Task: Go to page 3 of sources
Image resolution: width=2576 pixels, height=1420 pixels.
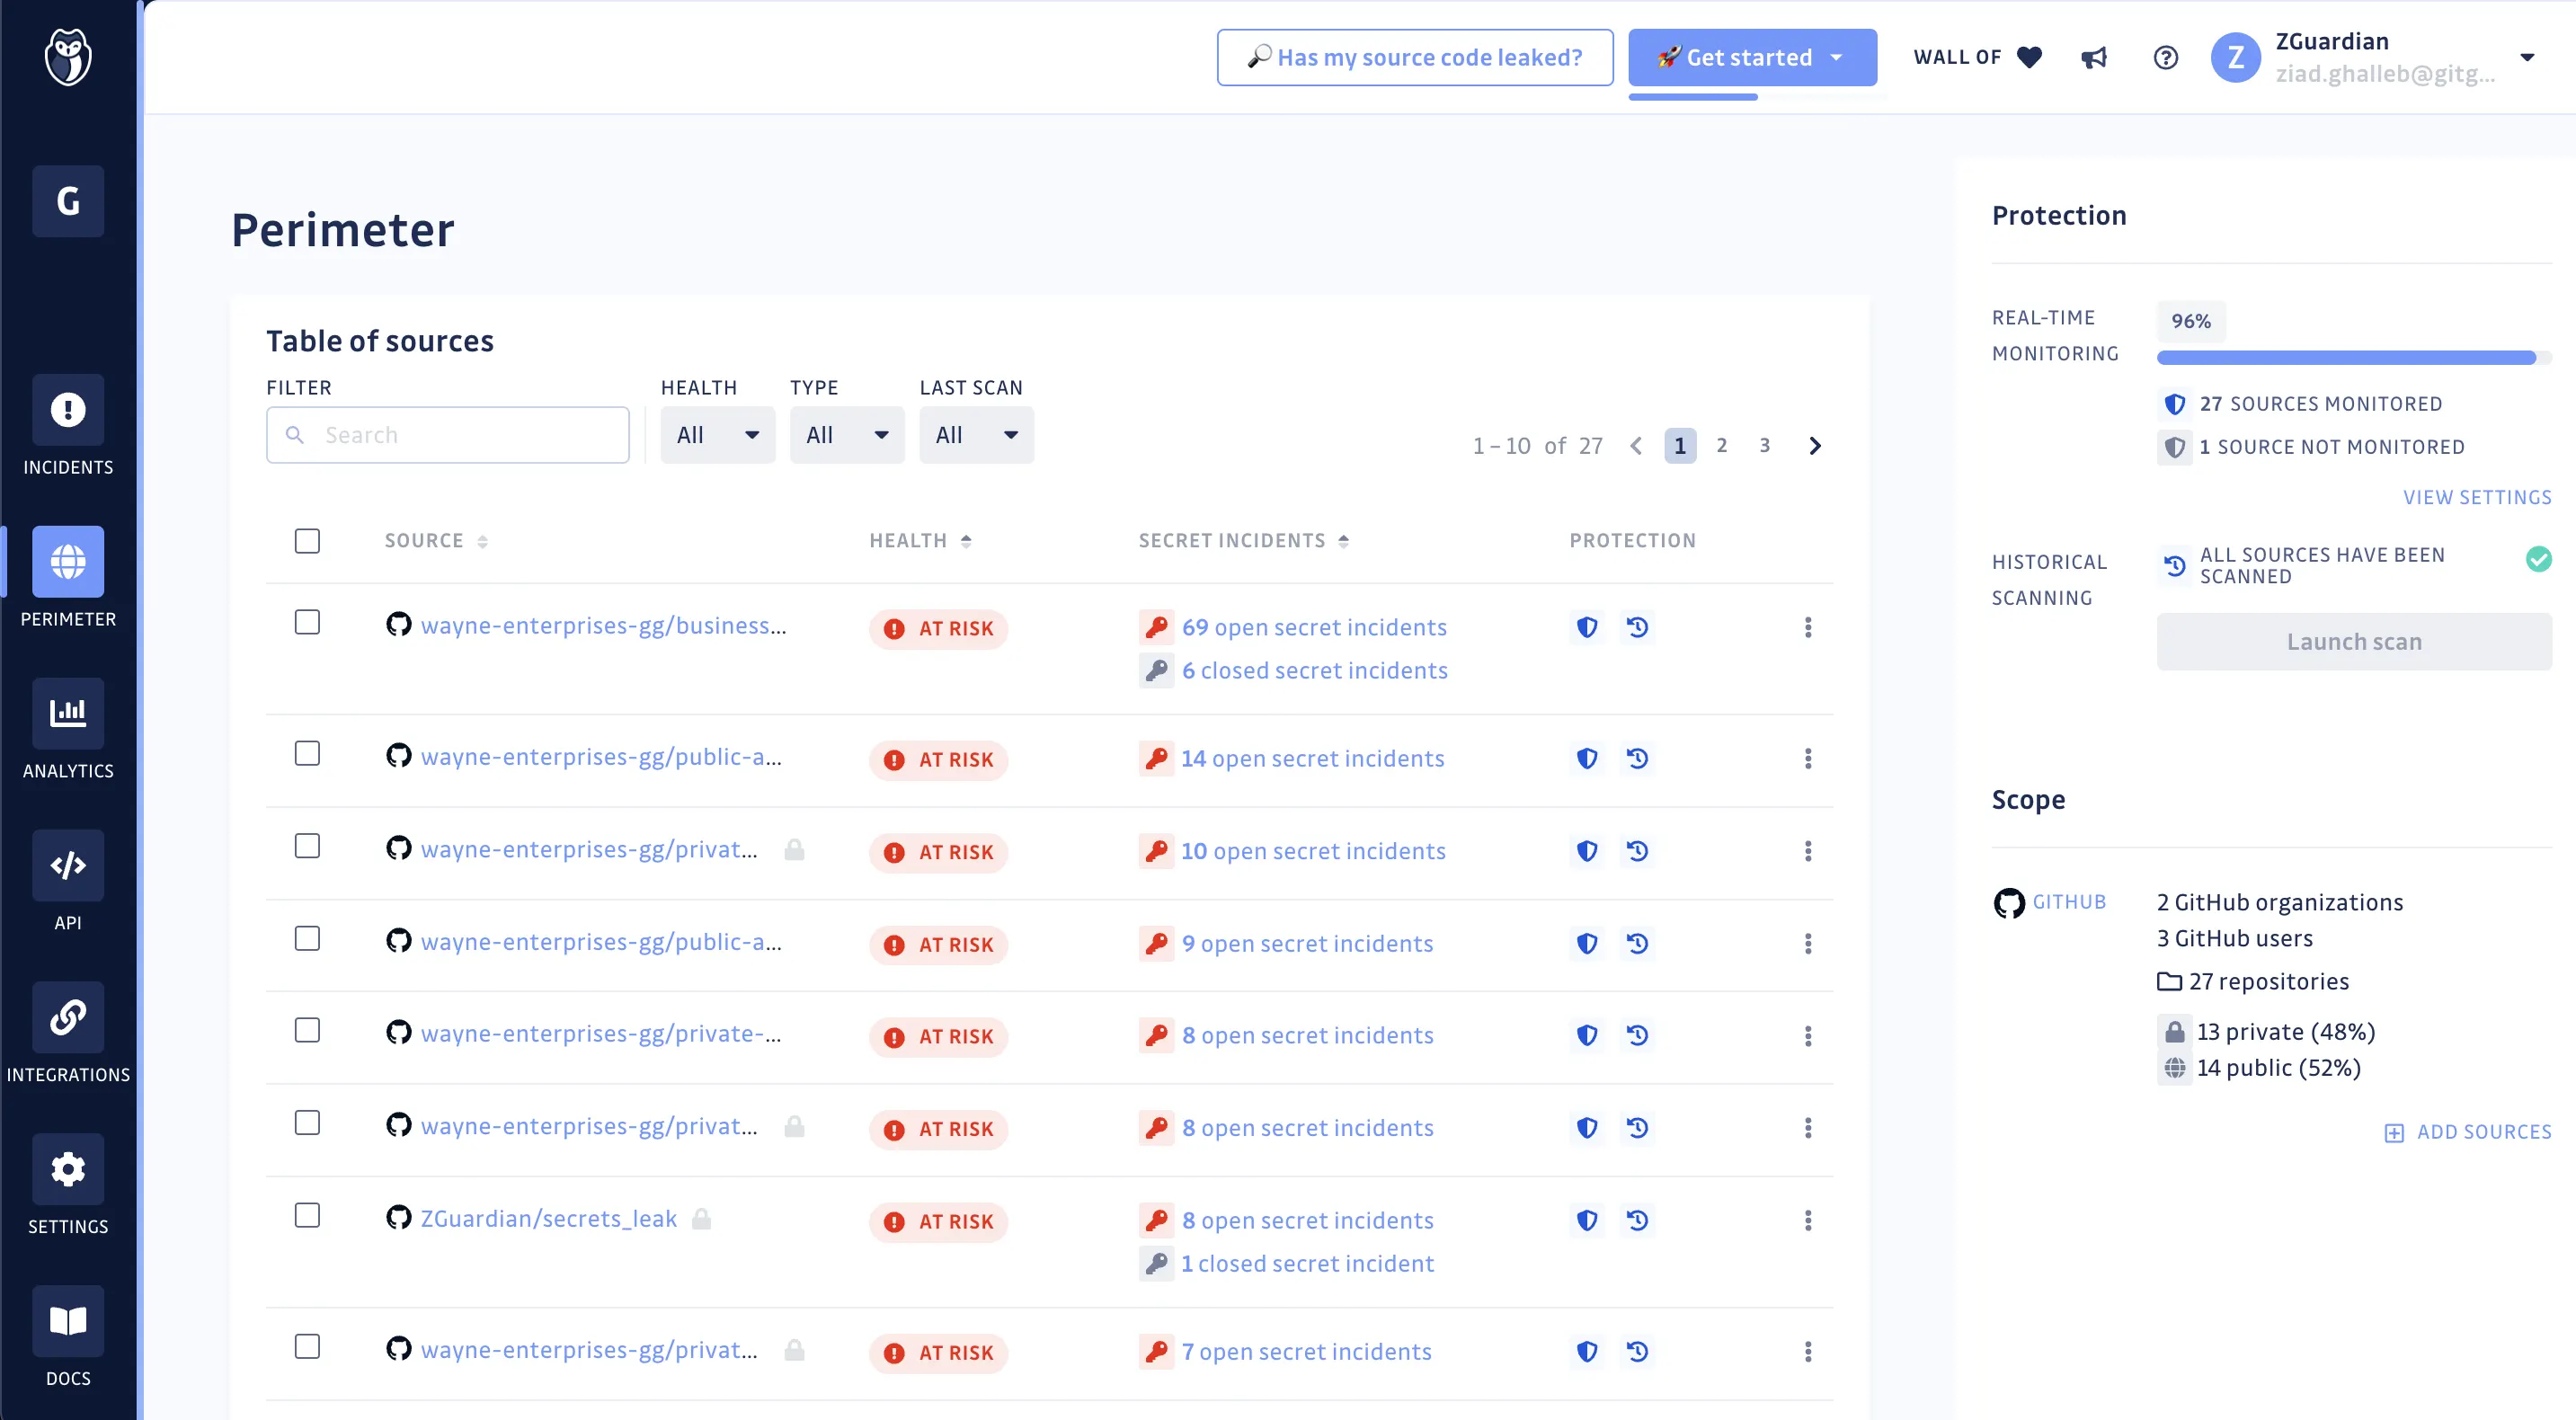Action: click(x=1765, y=446)
